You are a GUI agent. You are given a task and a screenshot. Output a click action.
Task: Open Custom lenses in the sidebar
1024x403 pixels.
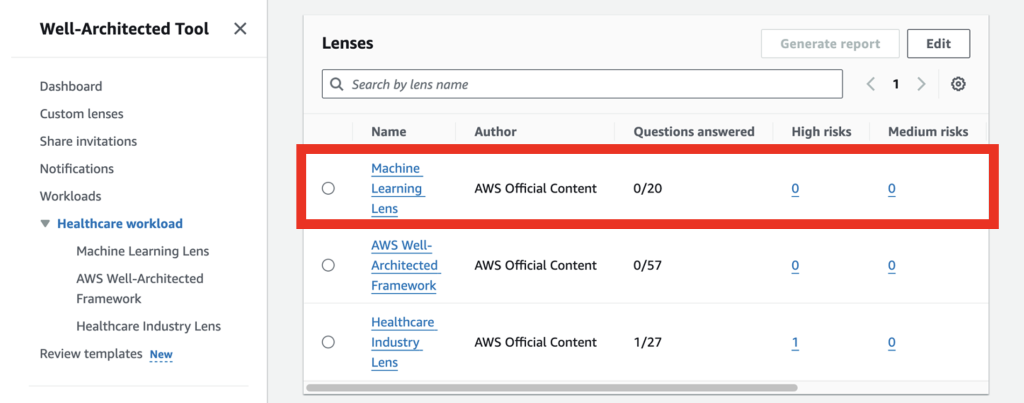(x=82, y=114)
